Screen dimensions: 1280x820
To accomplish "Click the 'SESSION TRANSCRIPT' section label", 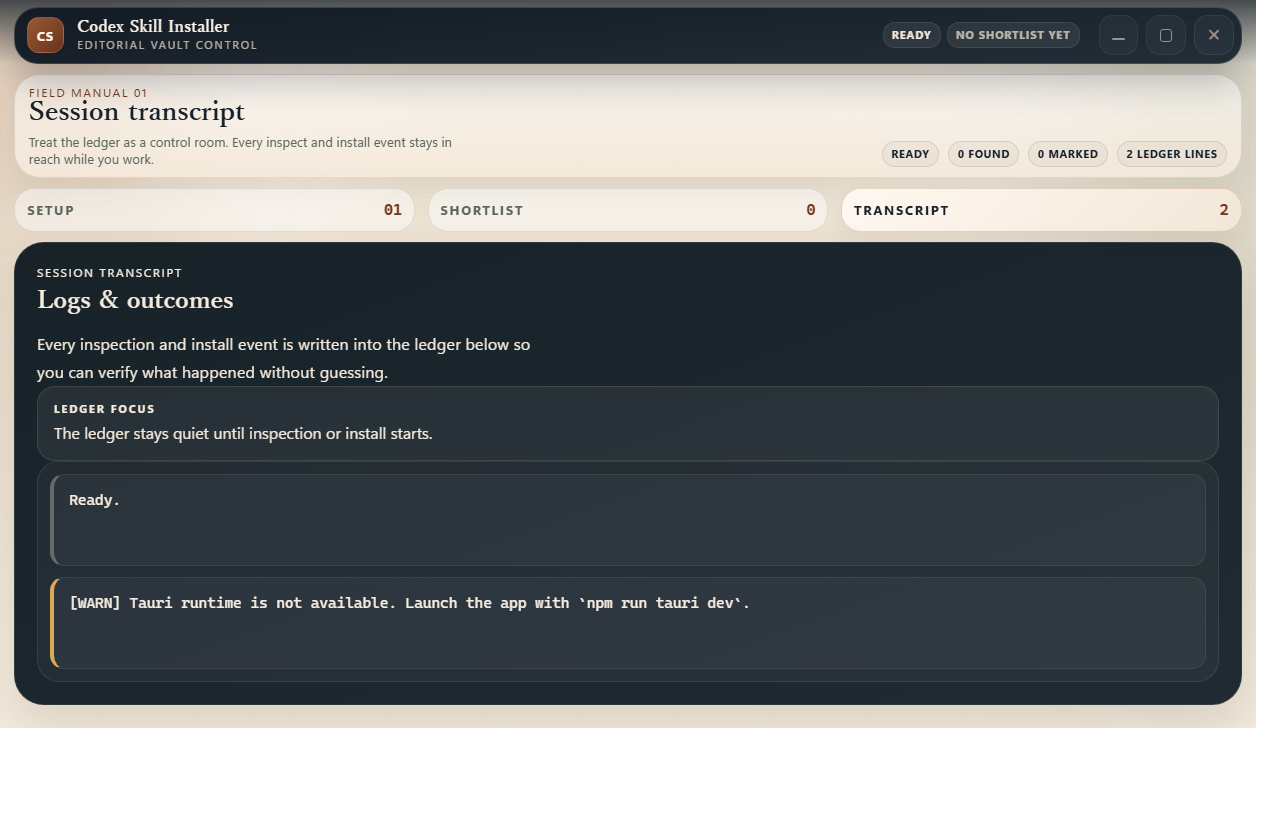I will 109,273.
